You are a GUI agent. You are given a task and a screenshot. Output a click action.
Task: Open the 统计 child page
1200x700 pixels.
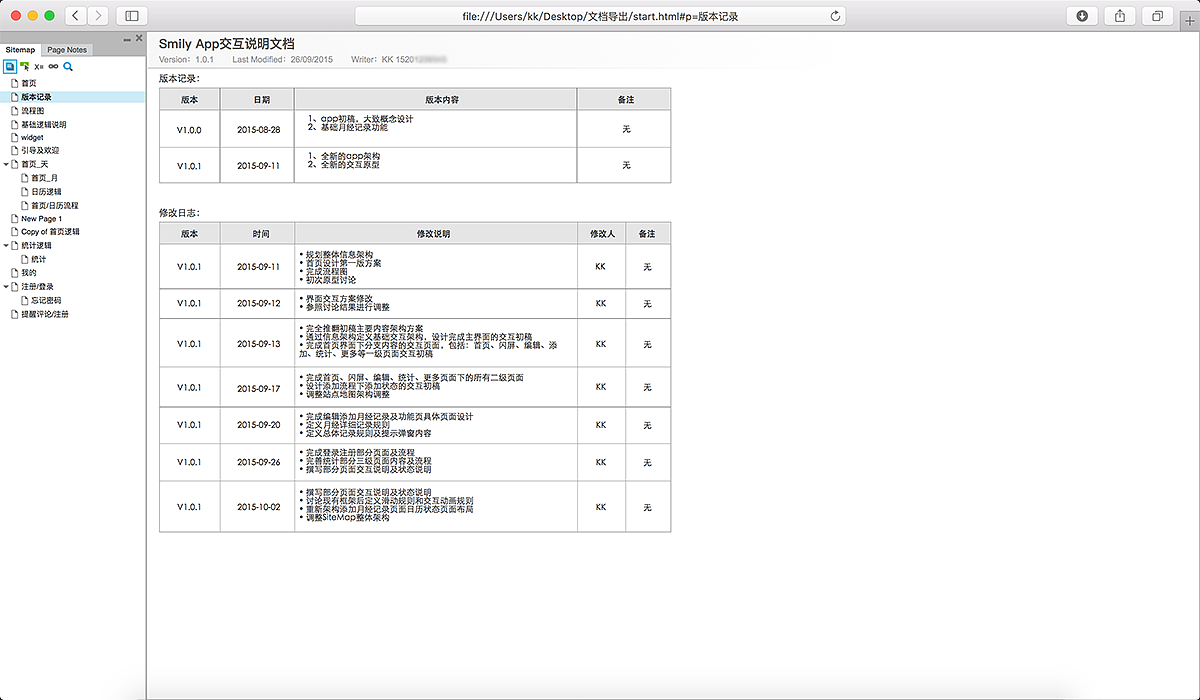(38, 259)
